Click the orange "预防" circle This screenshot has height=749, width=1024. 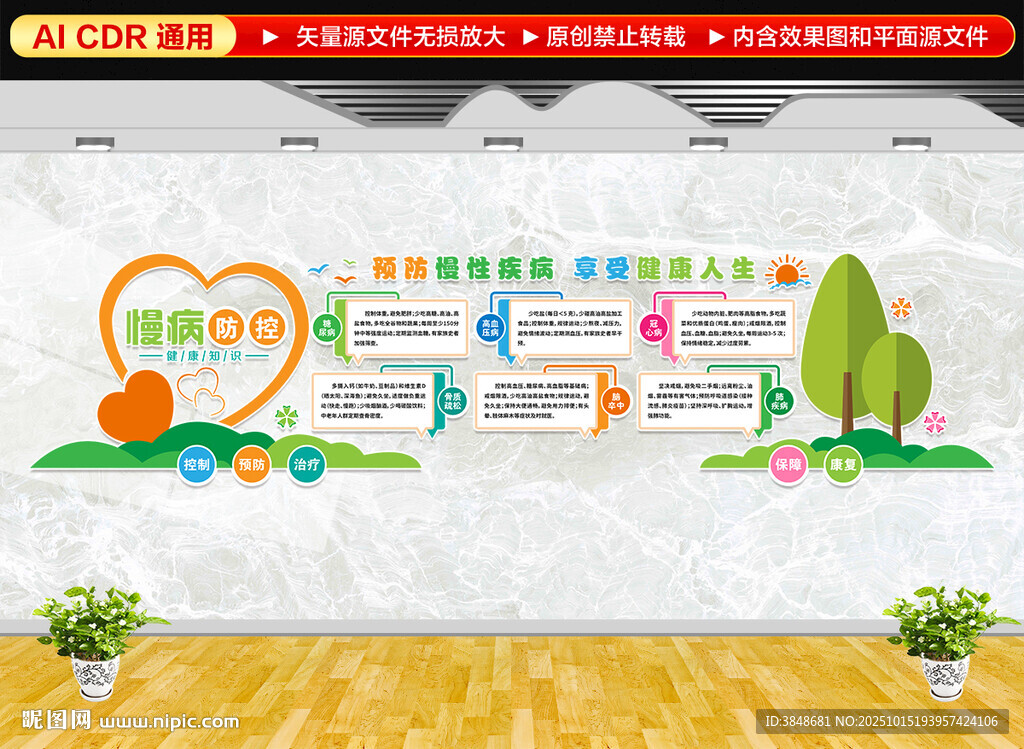click(x=251, y=464)
